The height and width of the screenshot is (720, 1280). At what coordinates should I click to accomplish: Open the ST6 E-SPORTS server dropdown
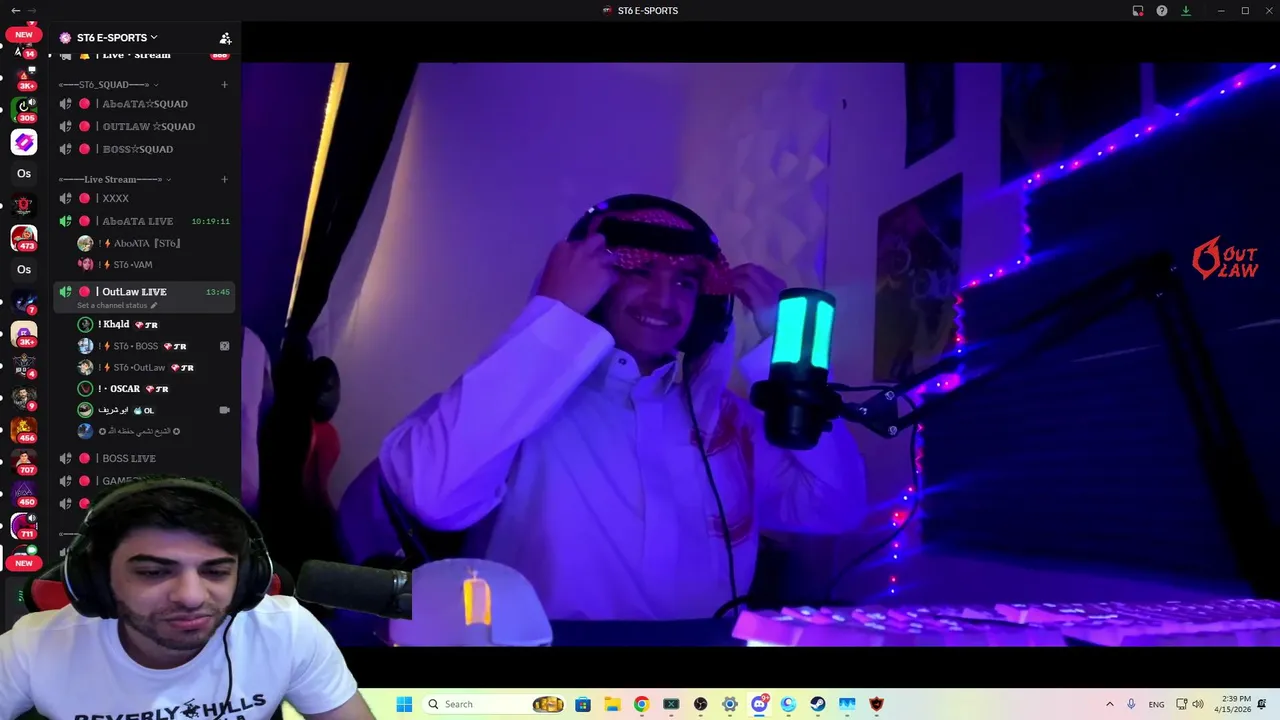117,38
